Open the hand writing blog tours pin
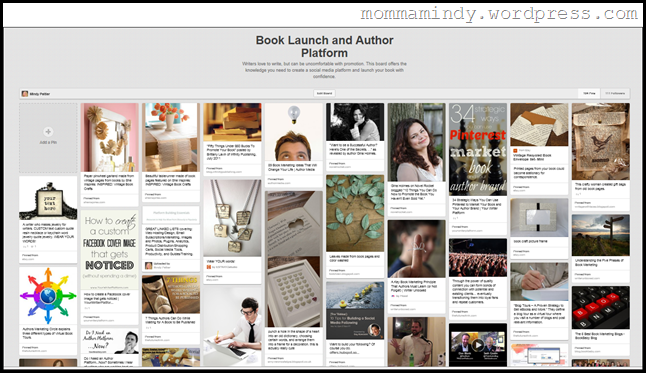The image size is (646, 373). coord(539,282)
